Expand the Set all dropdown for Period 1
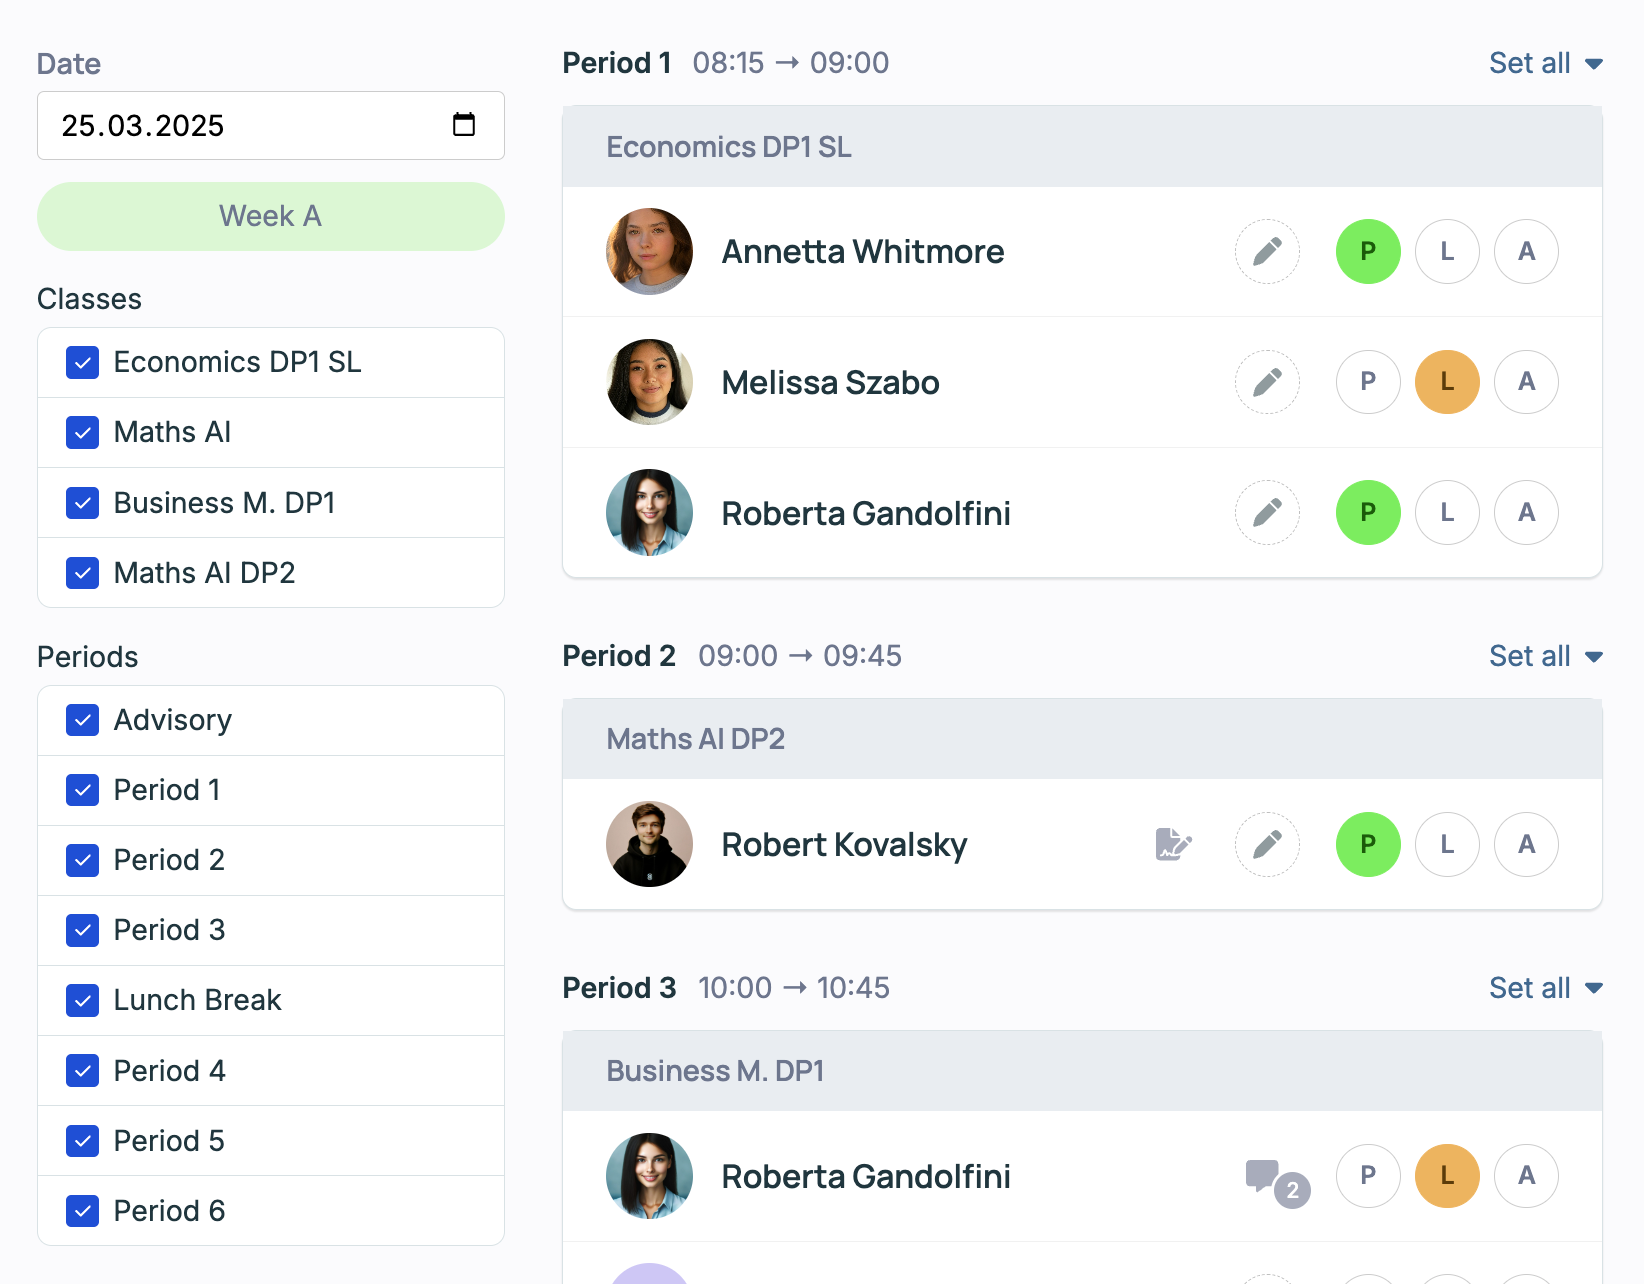This screenshot has height=1284, width=1644. [x=1545, y=63]
